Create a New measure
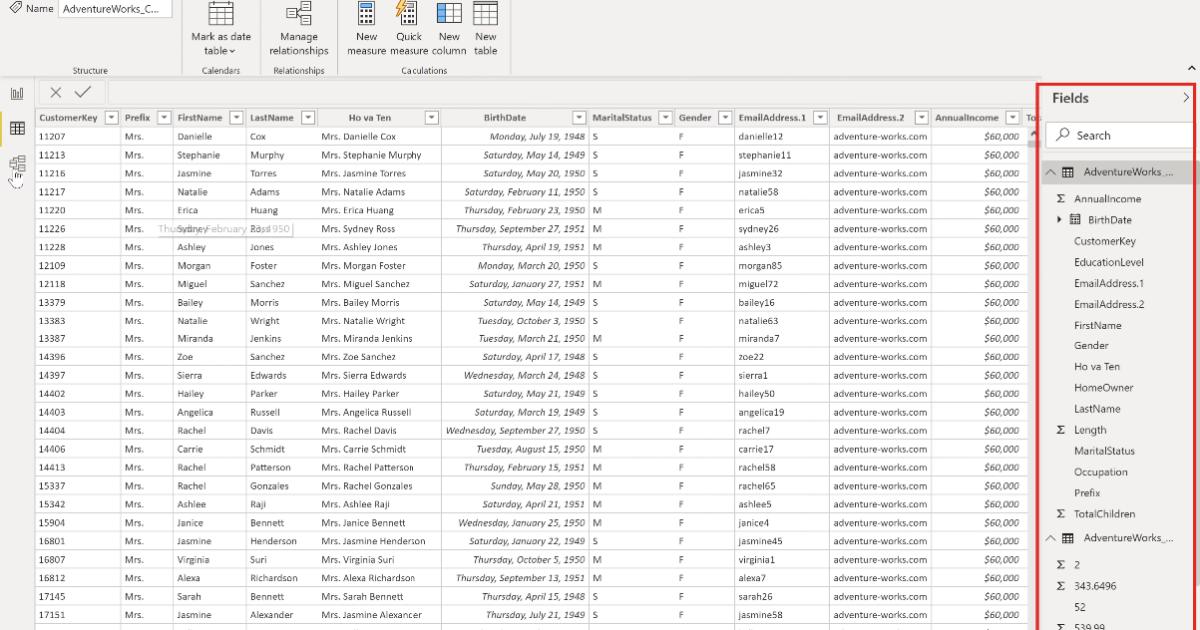Screen dimensions: 1200x630 click(x=366, y=27)
